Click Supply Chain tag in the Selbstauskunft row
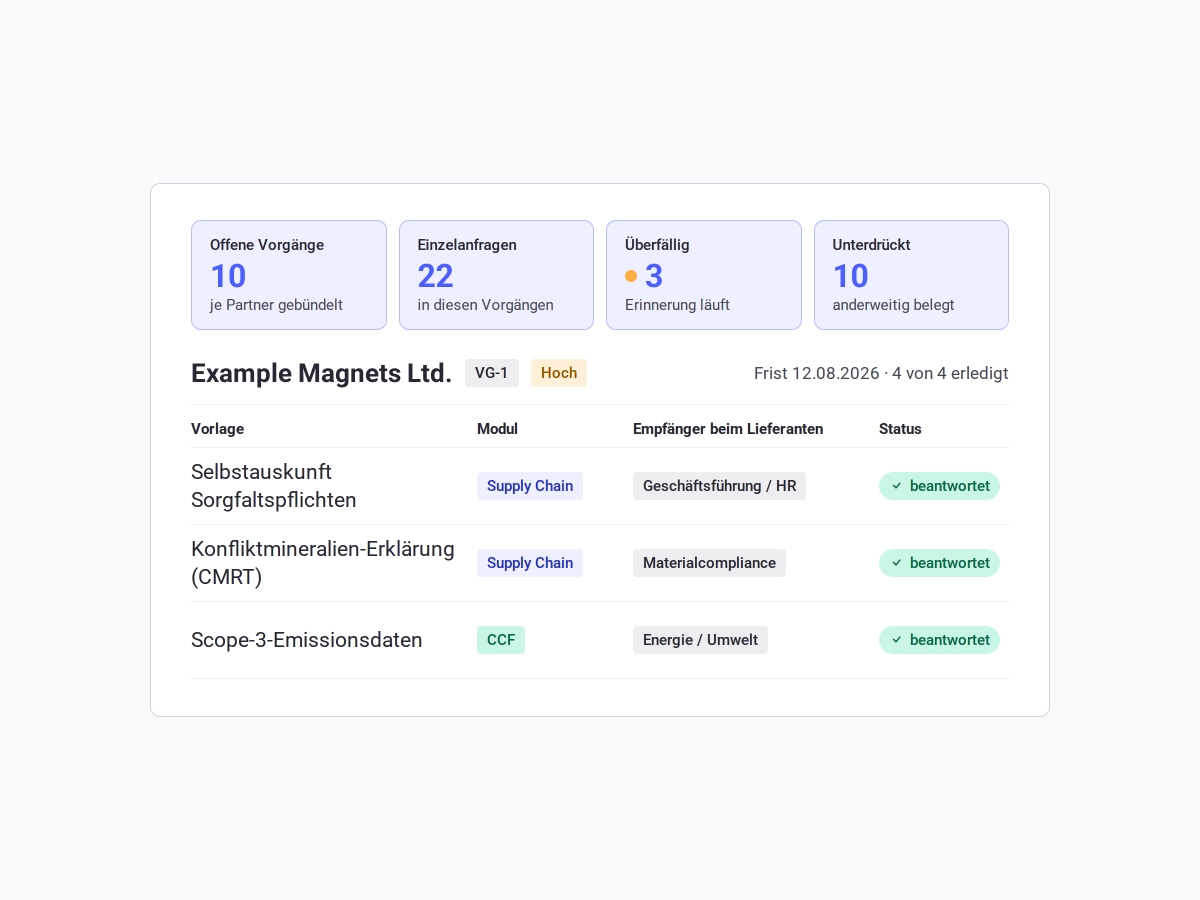This screenshot has height=900, width=1200. (x=530, y=486)
